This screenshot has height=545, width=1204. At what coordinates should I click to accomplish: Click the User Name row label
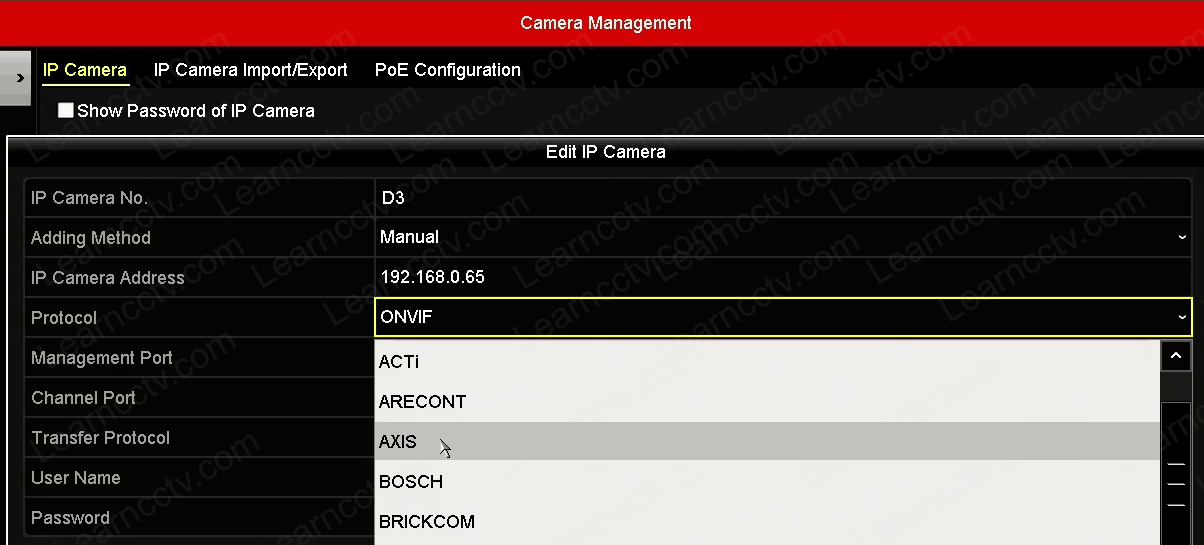pyautogui.click(x=76, y=478)
